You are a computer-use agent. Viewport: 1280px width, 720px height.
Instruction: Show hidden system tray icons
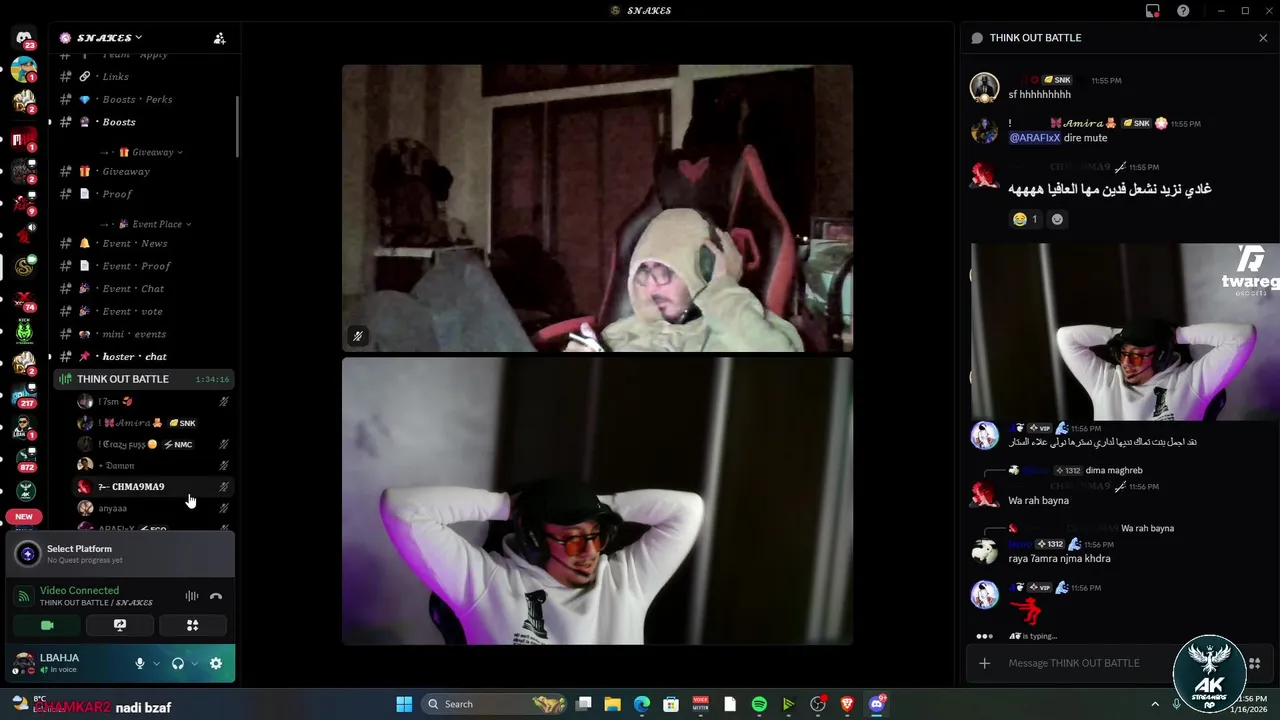coord(1155,704)
